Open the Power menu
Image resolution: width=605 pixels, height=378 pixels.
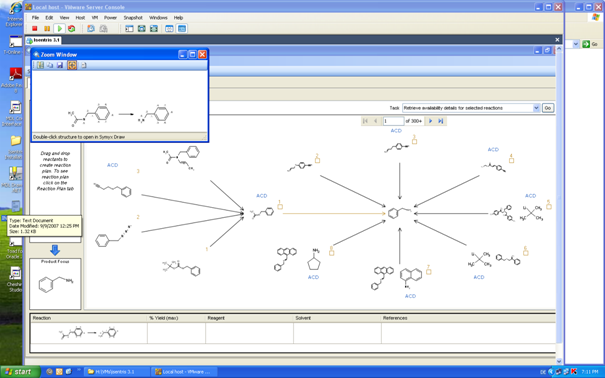tap(110, 18)
